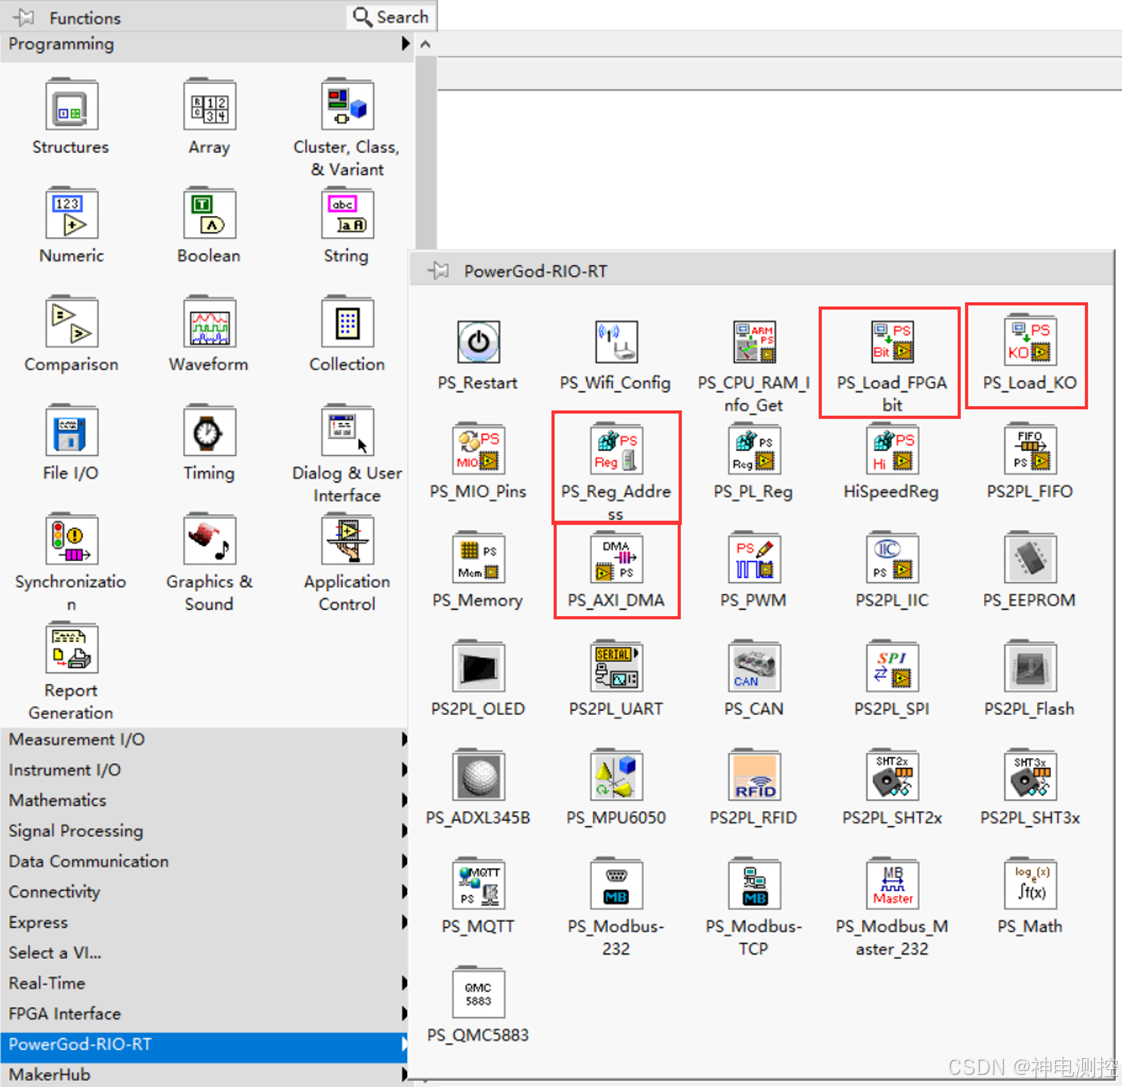
Task: Select the HiSpeedReg VI
Action: [892, 448]
